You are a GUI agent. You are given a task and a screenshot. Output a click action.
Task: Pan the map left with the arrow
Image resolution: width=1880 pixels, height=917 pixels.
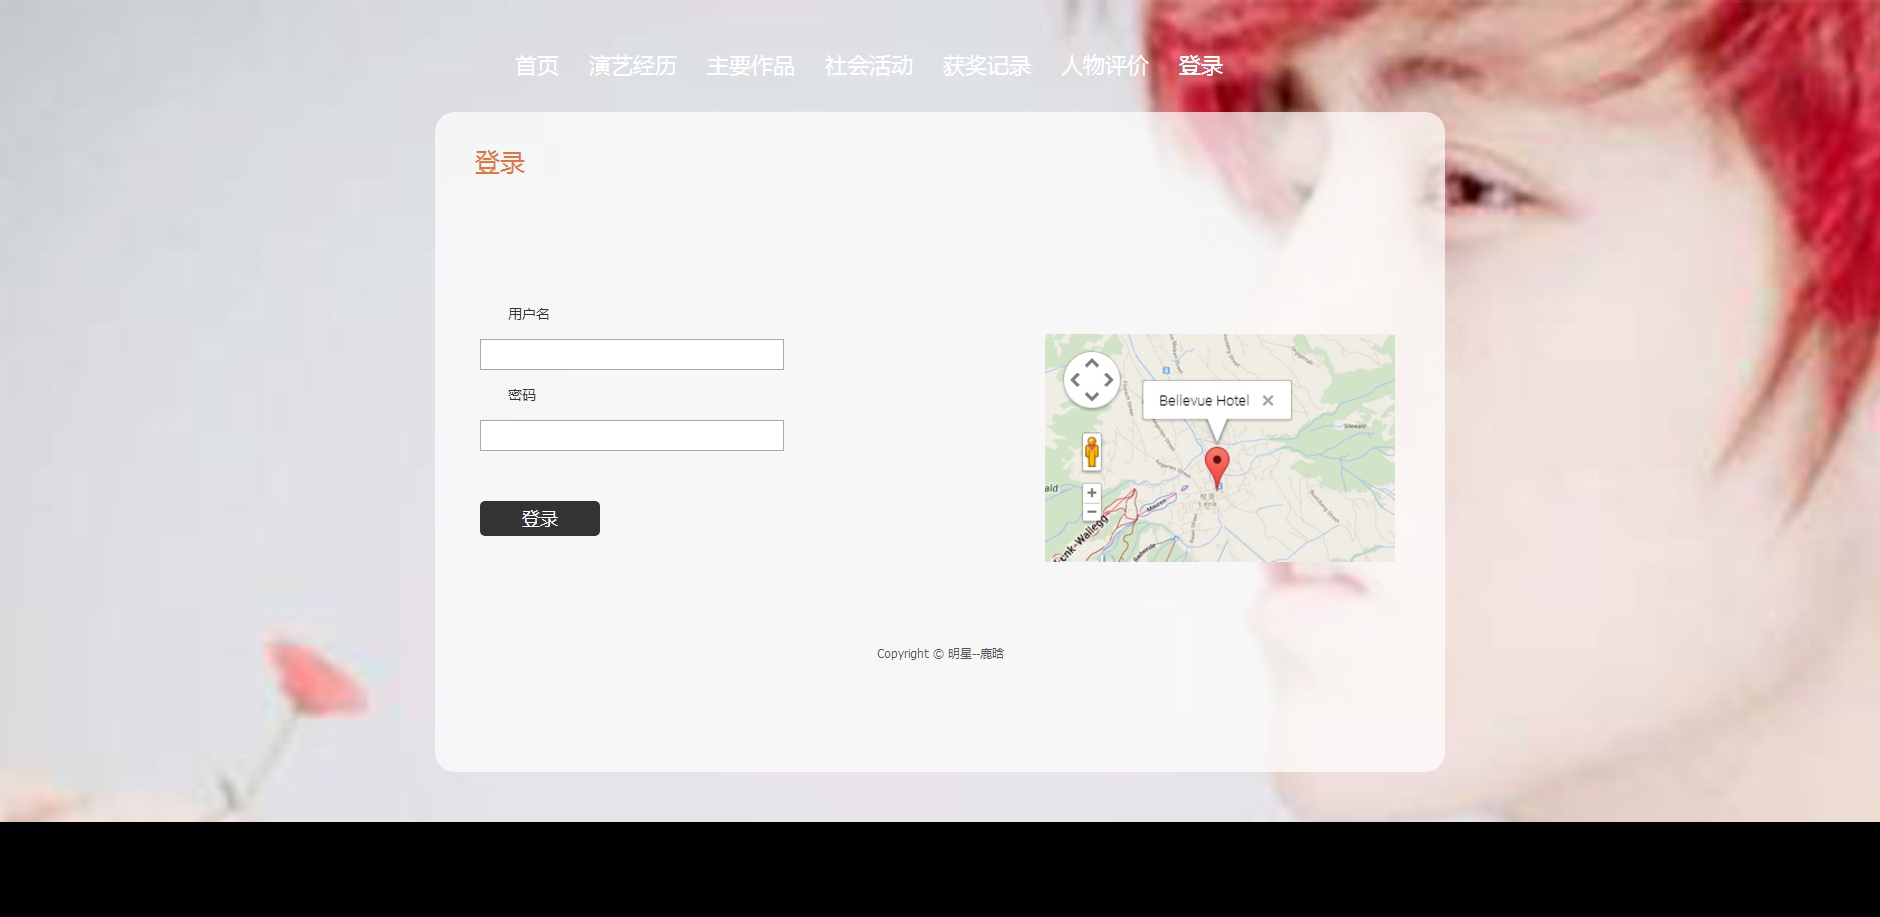(1075, 380)
